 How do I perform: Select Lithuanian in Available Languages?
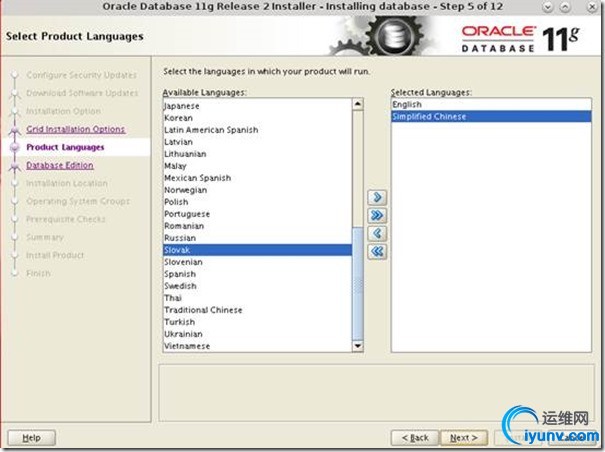(257, 154)
